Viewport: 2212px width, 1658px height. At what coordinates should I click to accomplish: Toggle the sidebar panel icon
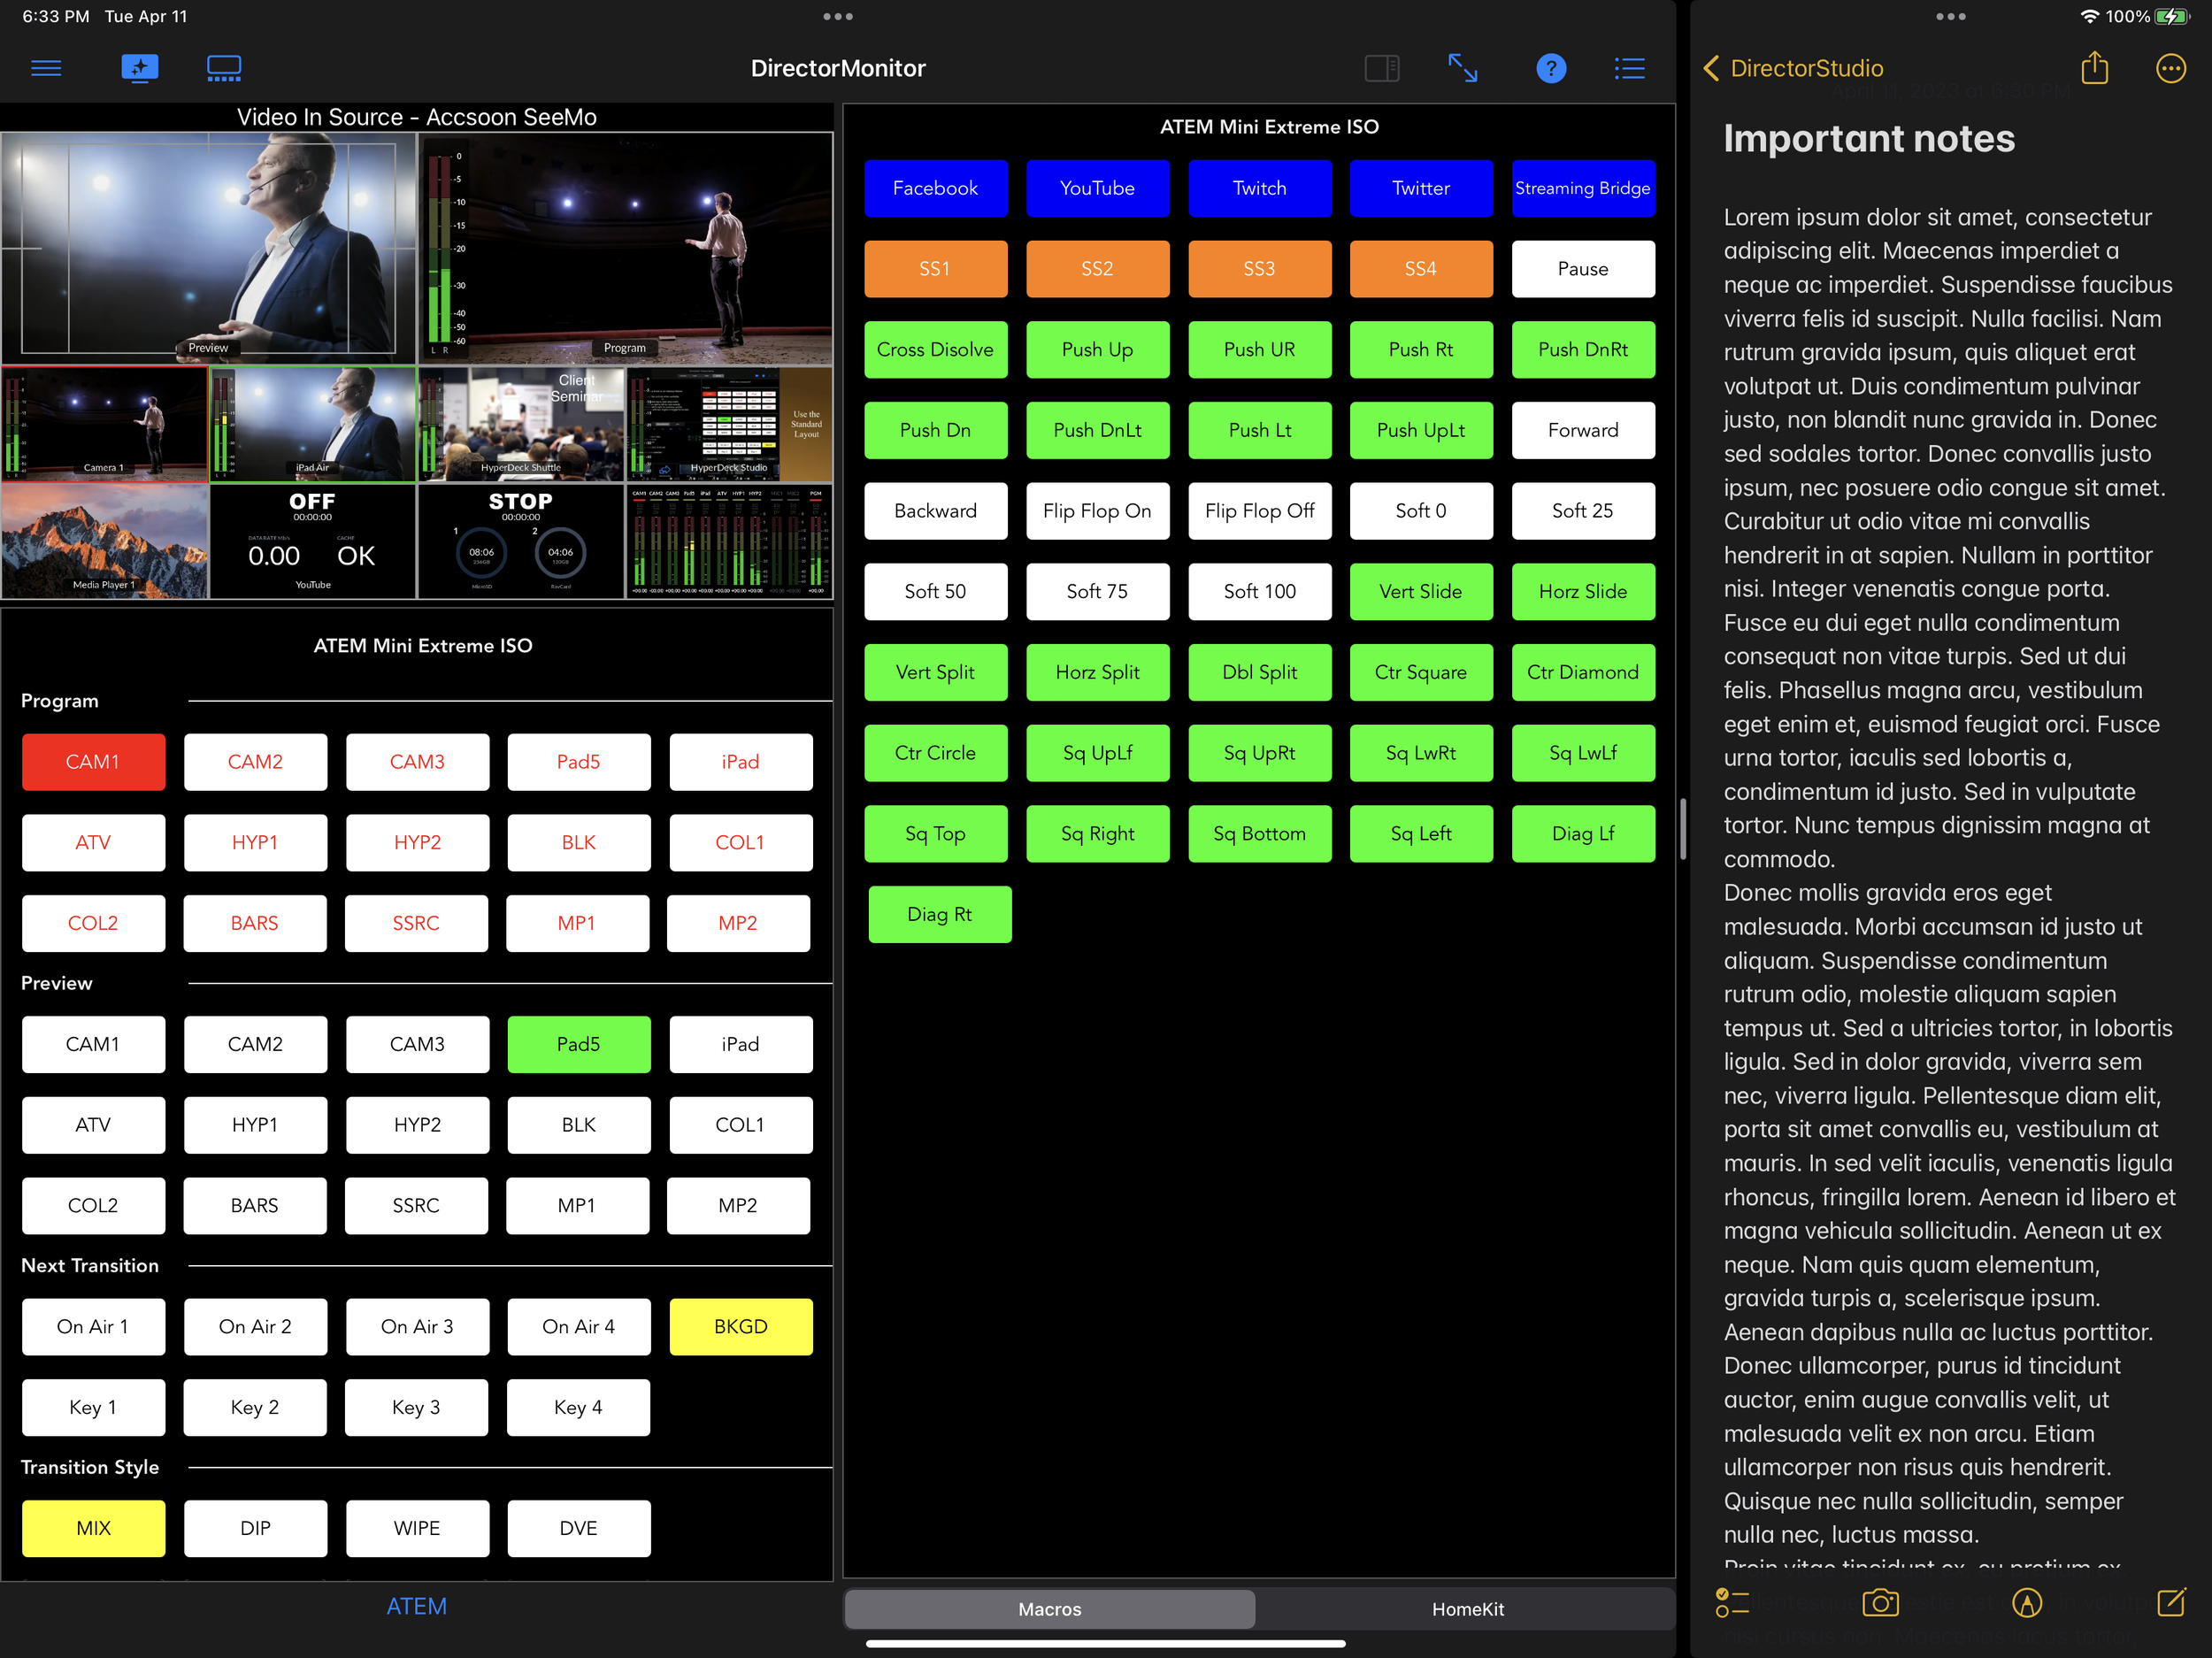pyautogui.click(x=1381, y=68)
